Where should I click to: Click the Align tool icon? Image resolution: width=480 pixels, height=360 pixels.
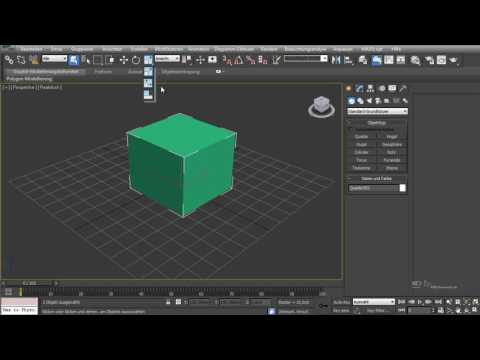click(x=348, y=60)
